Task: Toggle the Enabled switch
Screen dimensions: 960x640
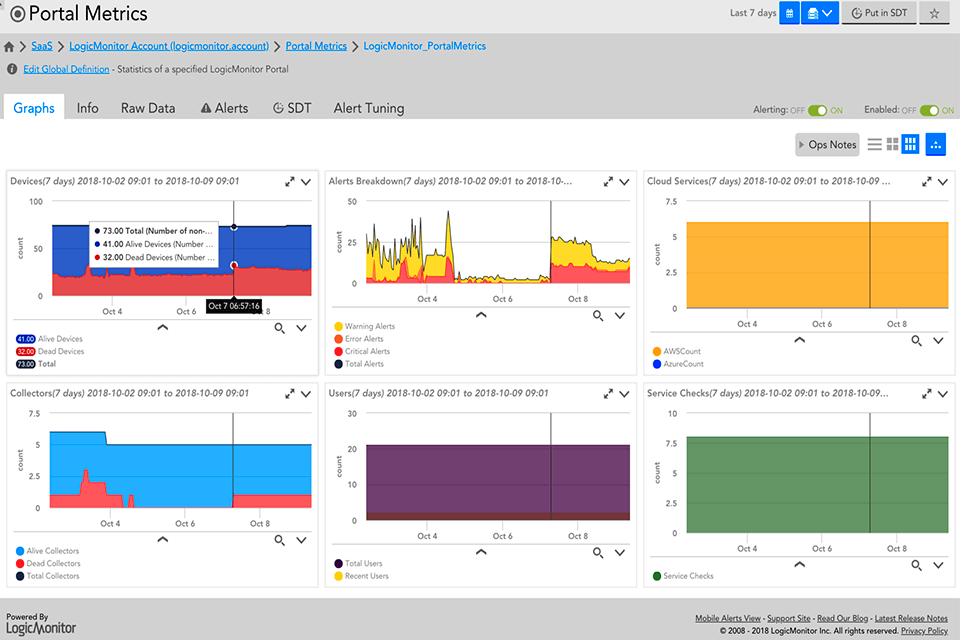Action: (x=929, y=110)
